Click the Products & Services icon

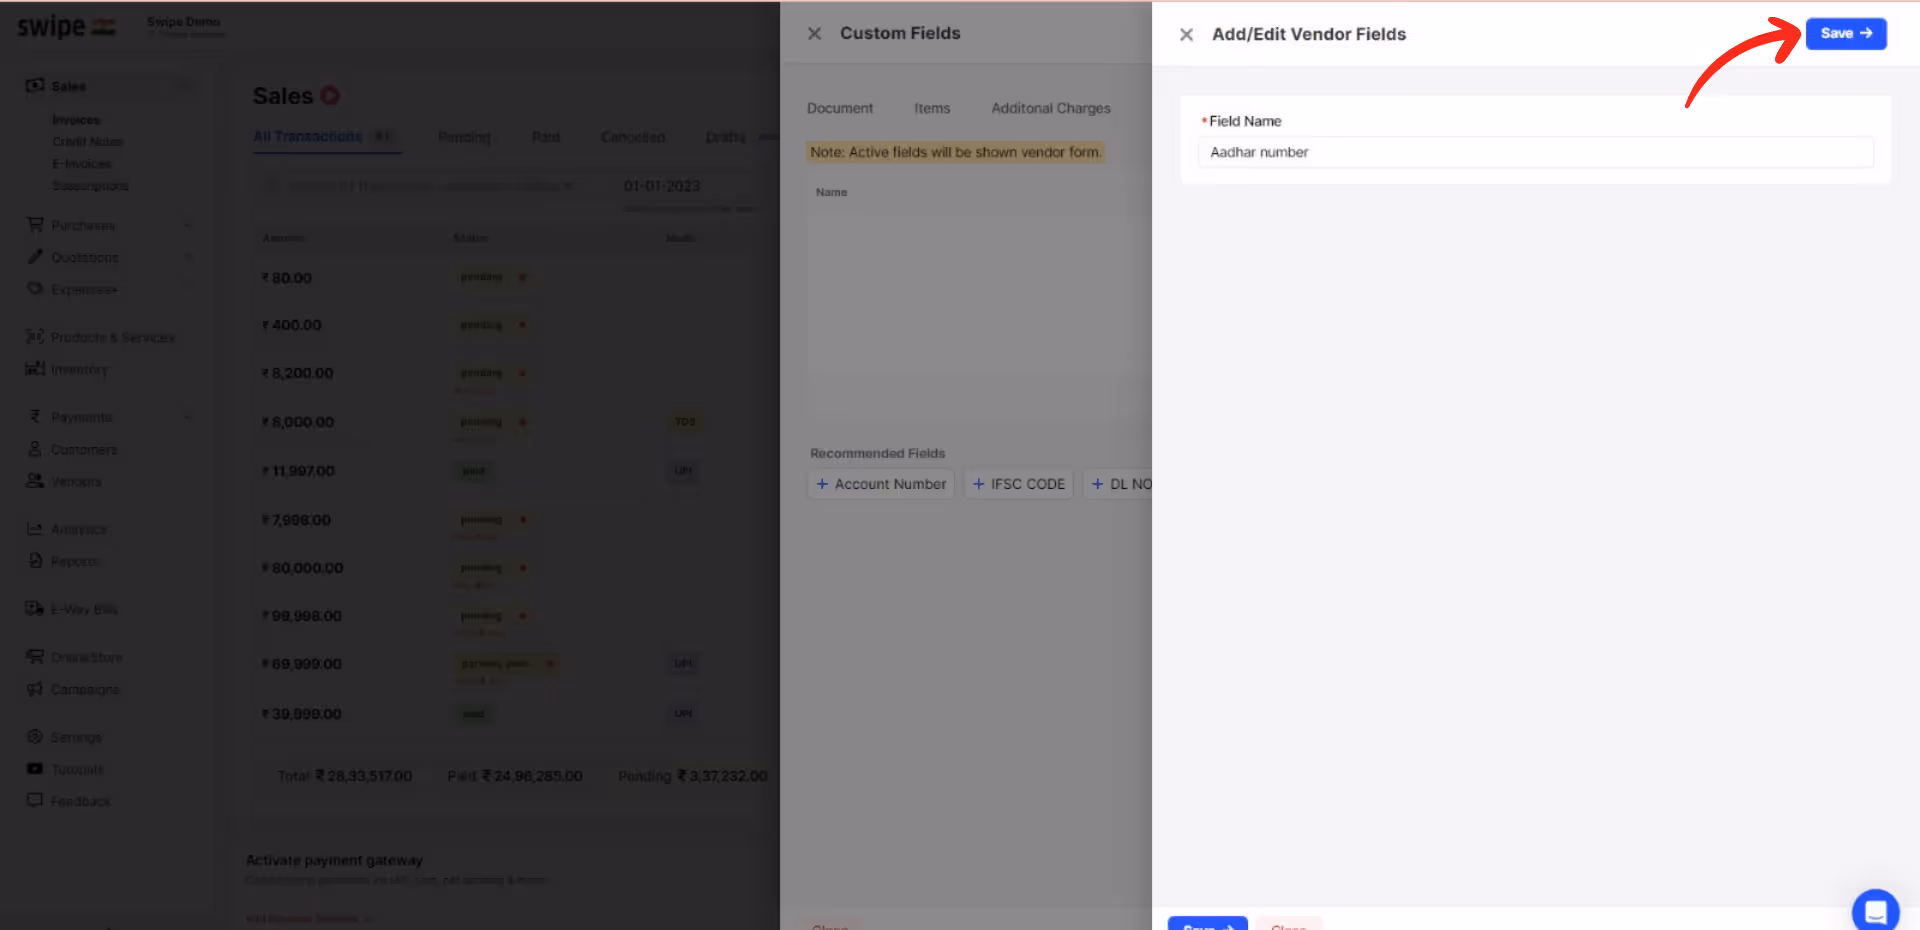35,337
